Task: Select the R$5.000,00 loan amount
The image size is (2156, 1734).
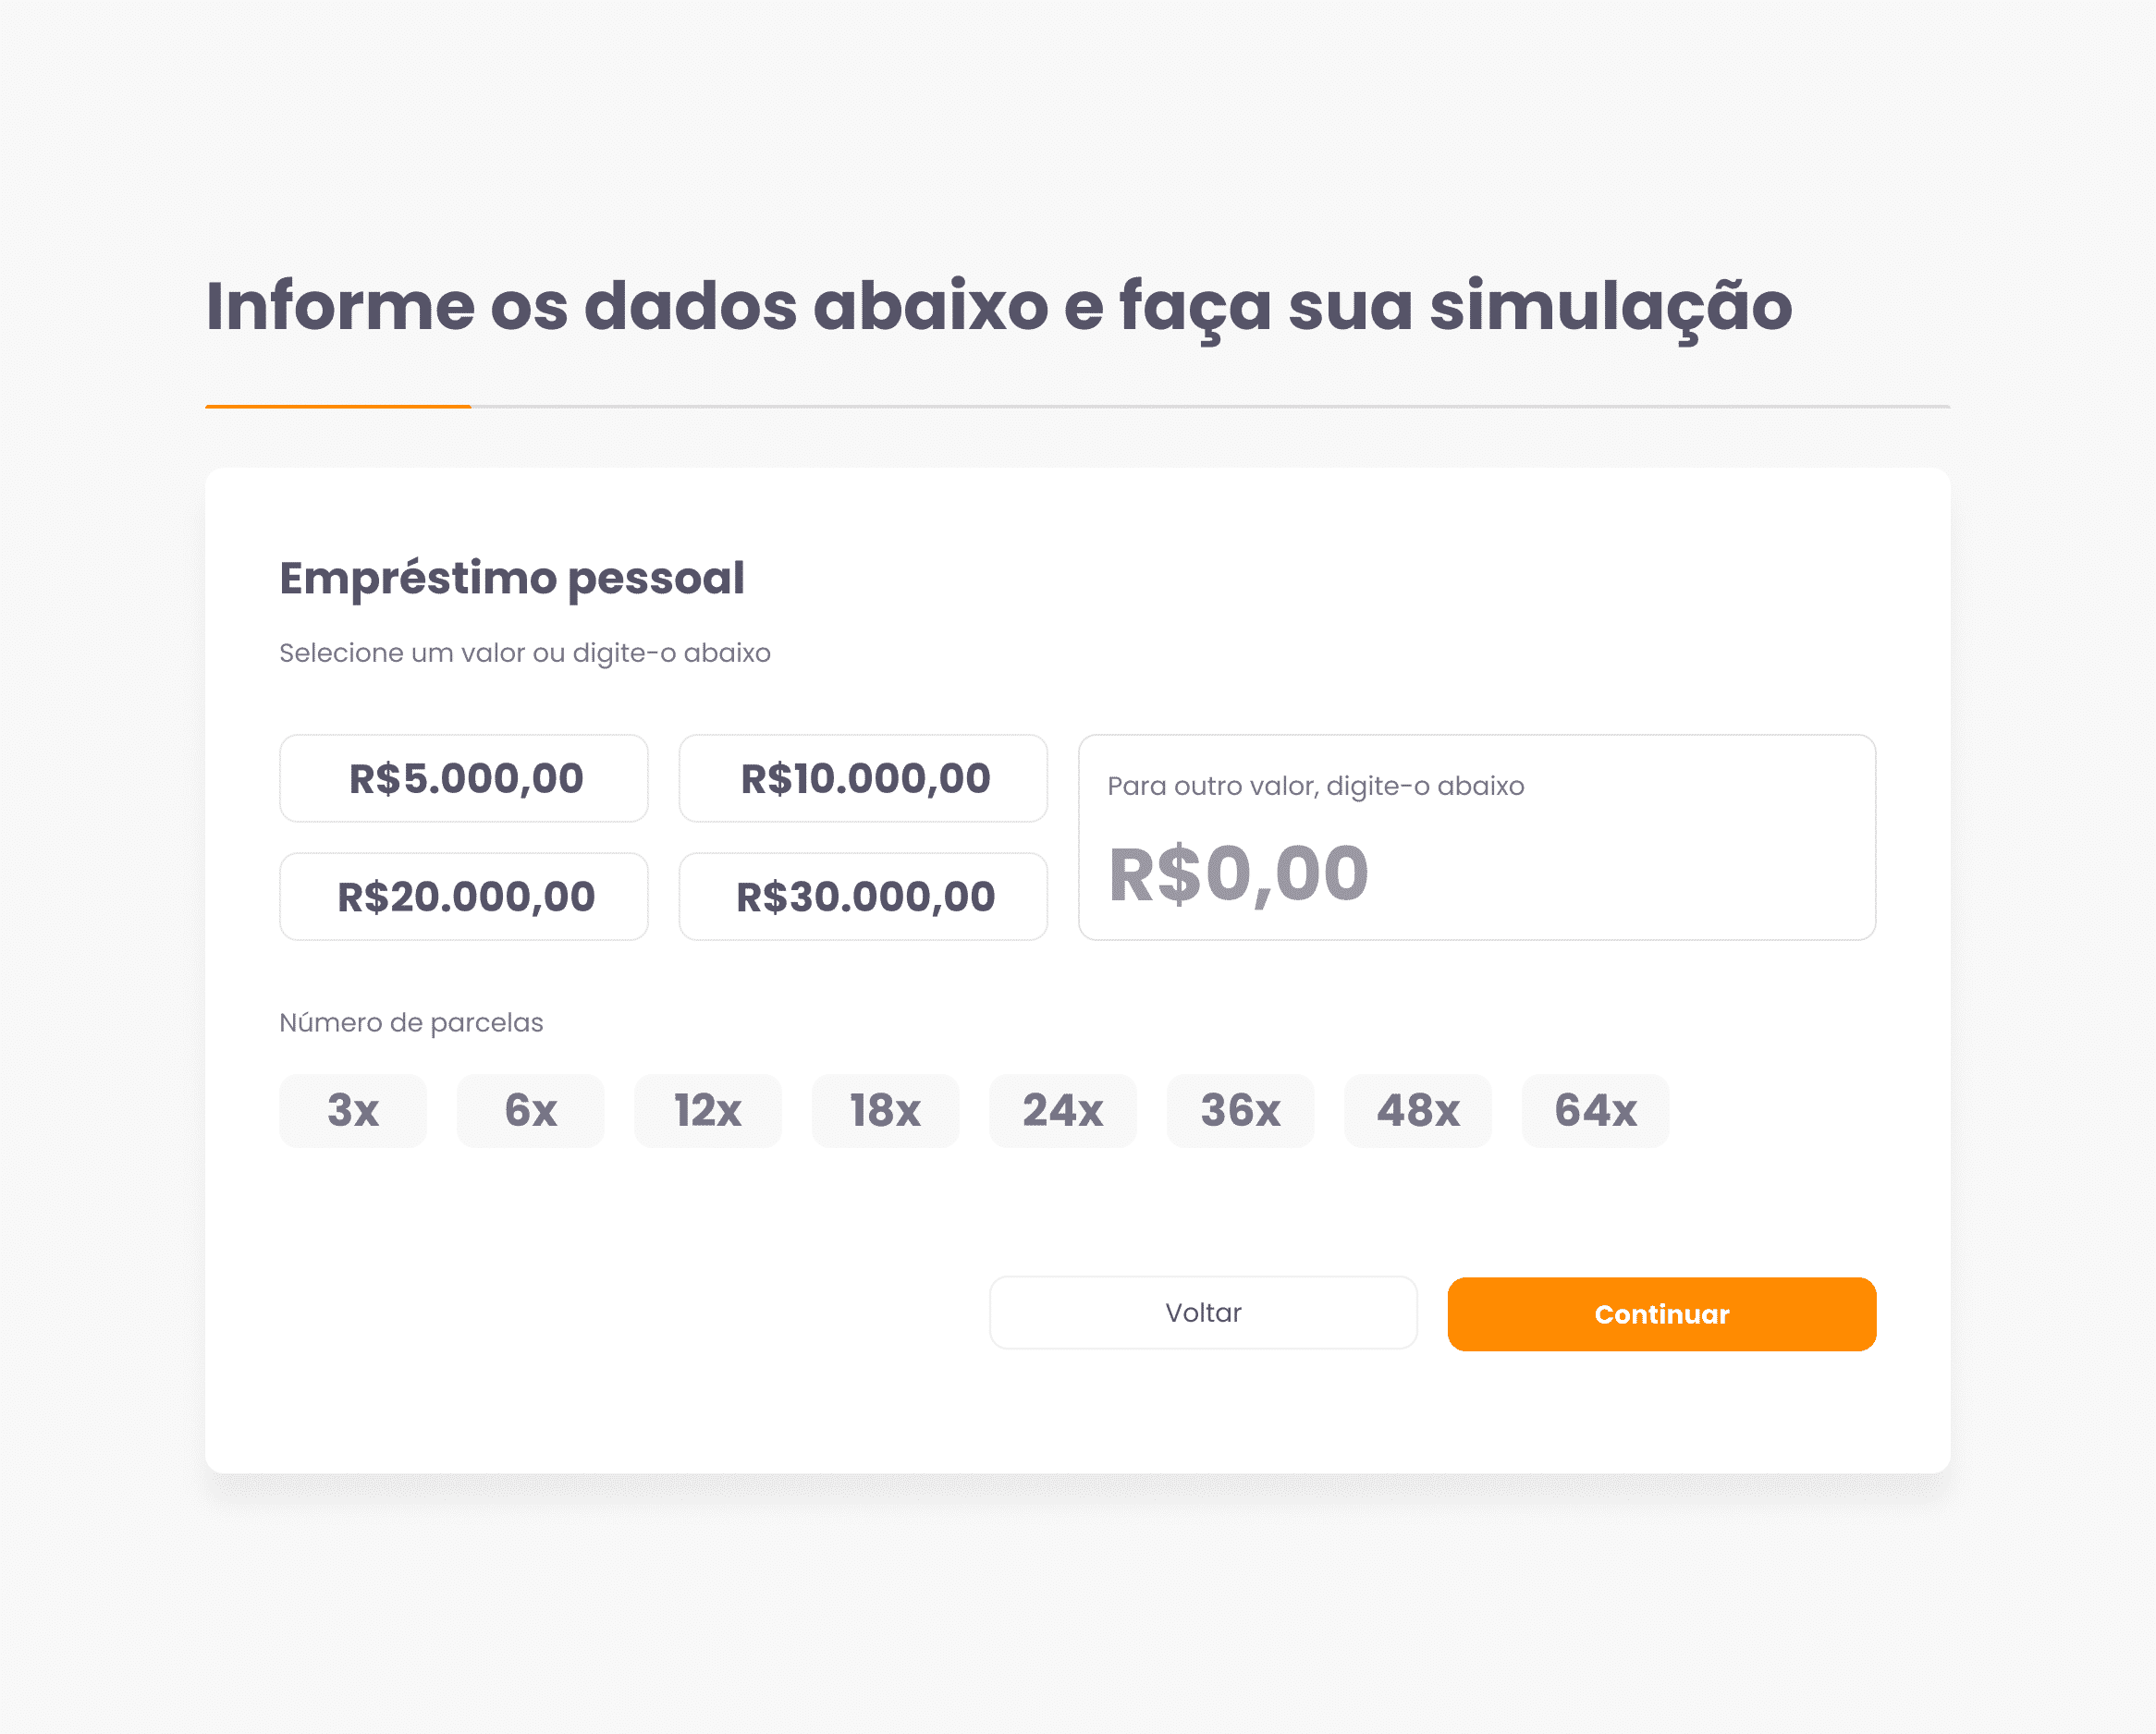Action: point(464,779)
